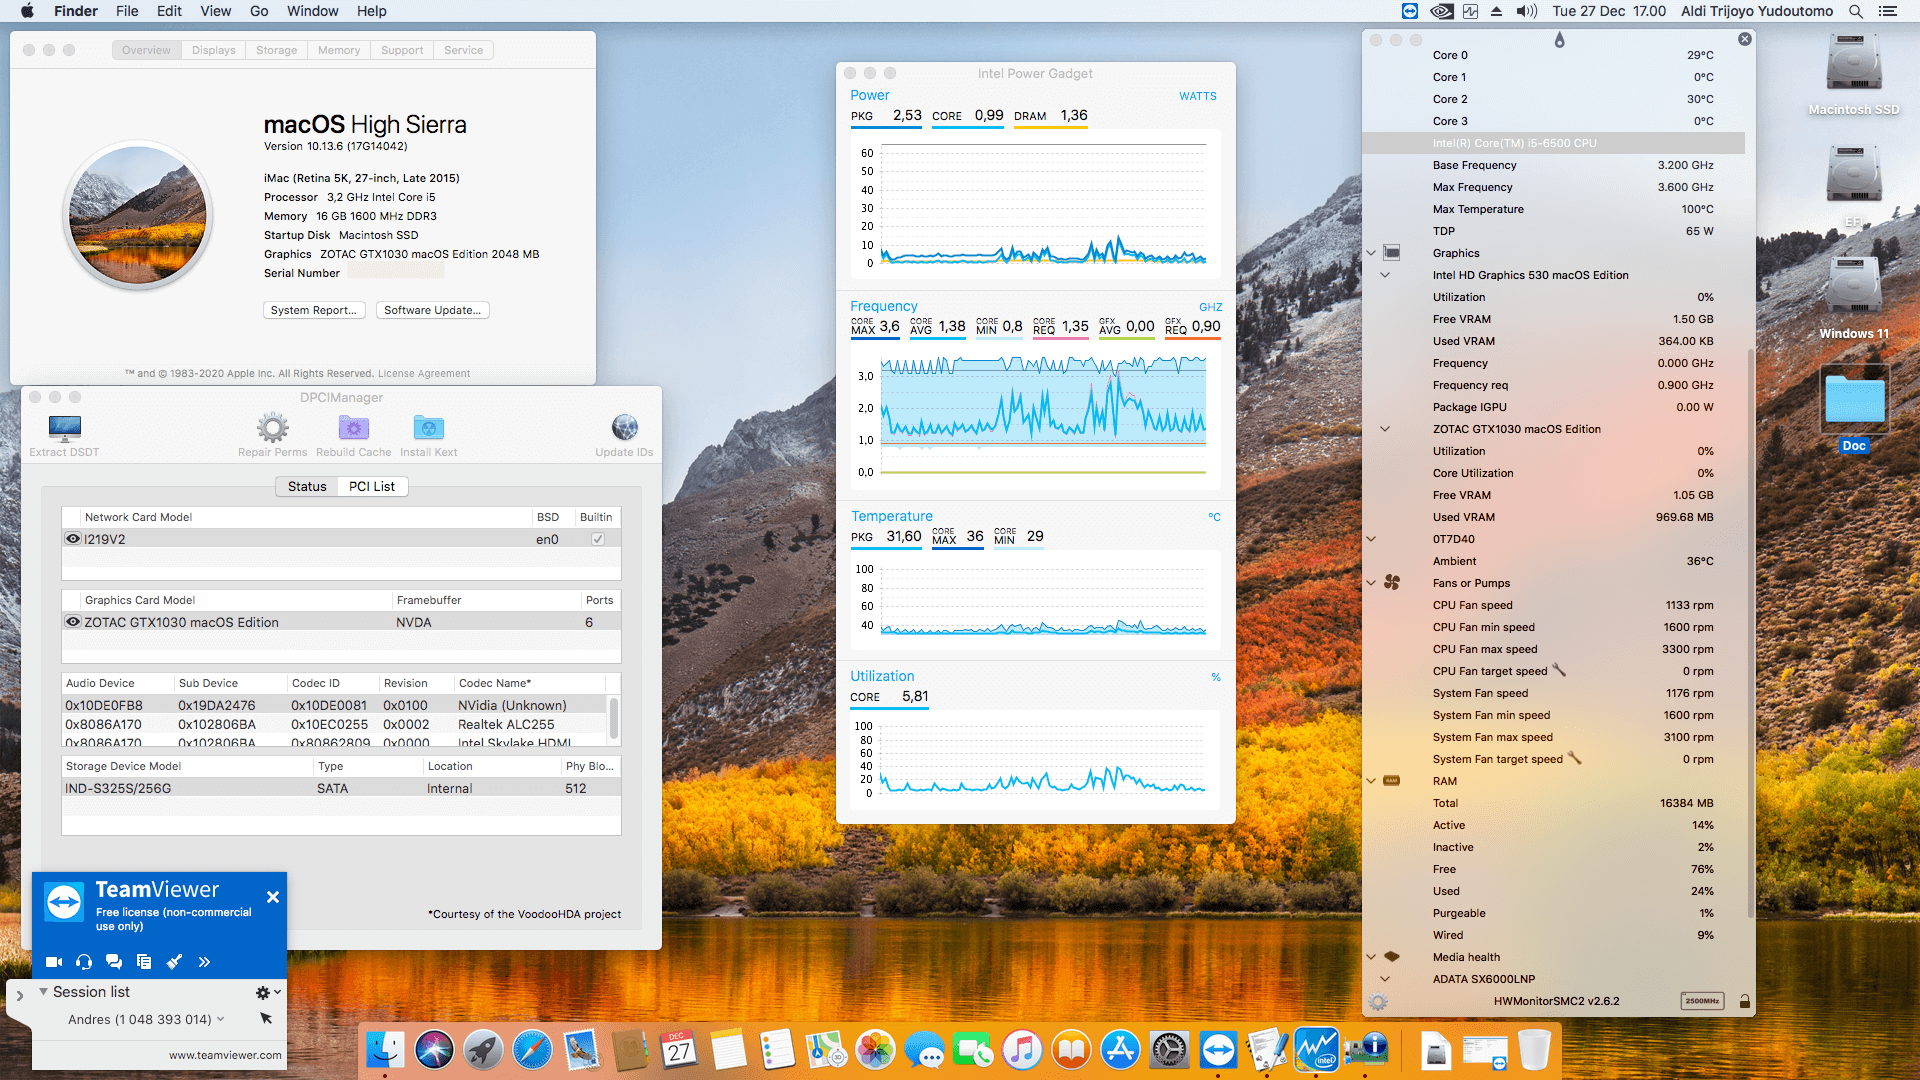Viewport: 1920px width, 1080px height.
Task: Collapse TeamViewer side panel arrow
Action: point(19,996)
